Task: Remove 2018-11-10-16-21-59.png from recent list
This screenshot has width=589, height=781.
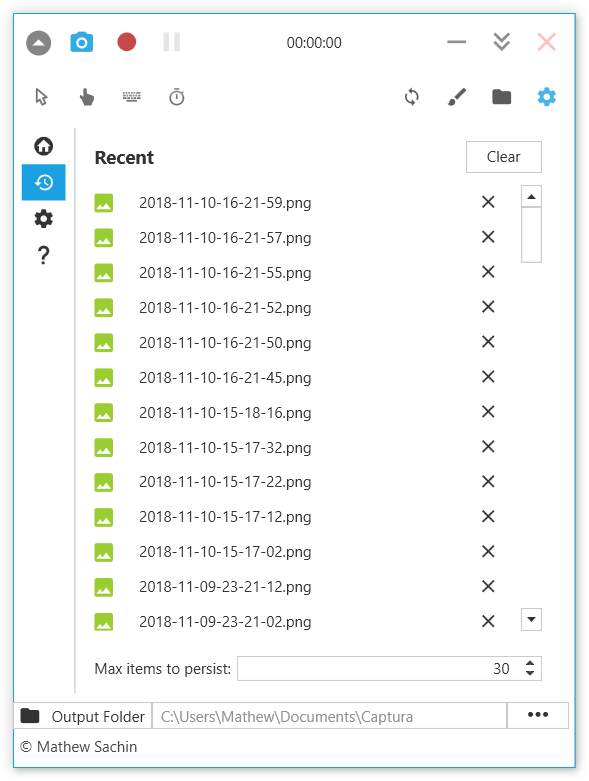Action: click(488, 202)
